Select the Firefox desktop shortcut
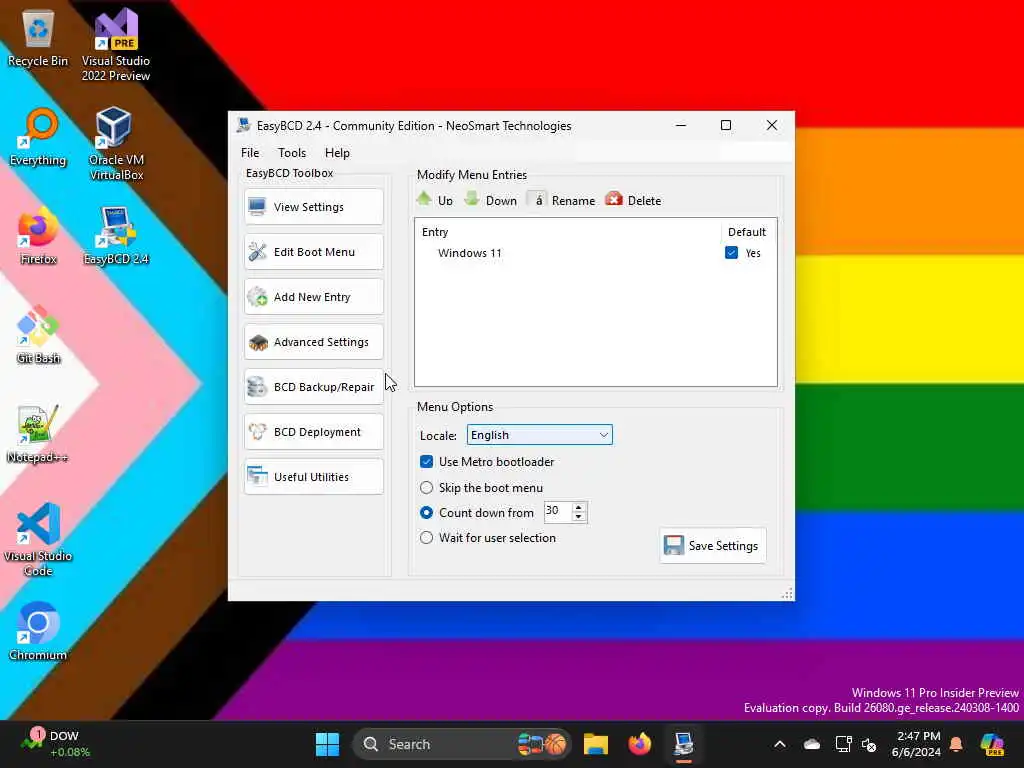1024x768 pixels. [38, 236]
